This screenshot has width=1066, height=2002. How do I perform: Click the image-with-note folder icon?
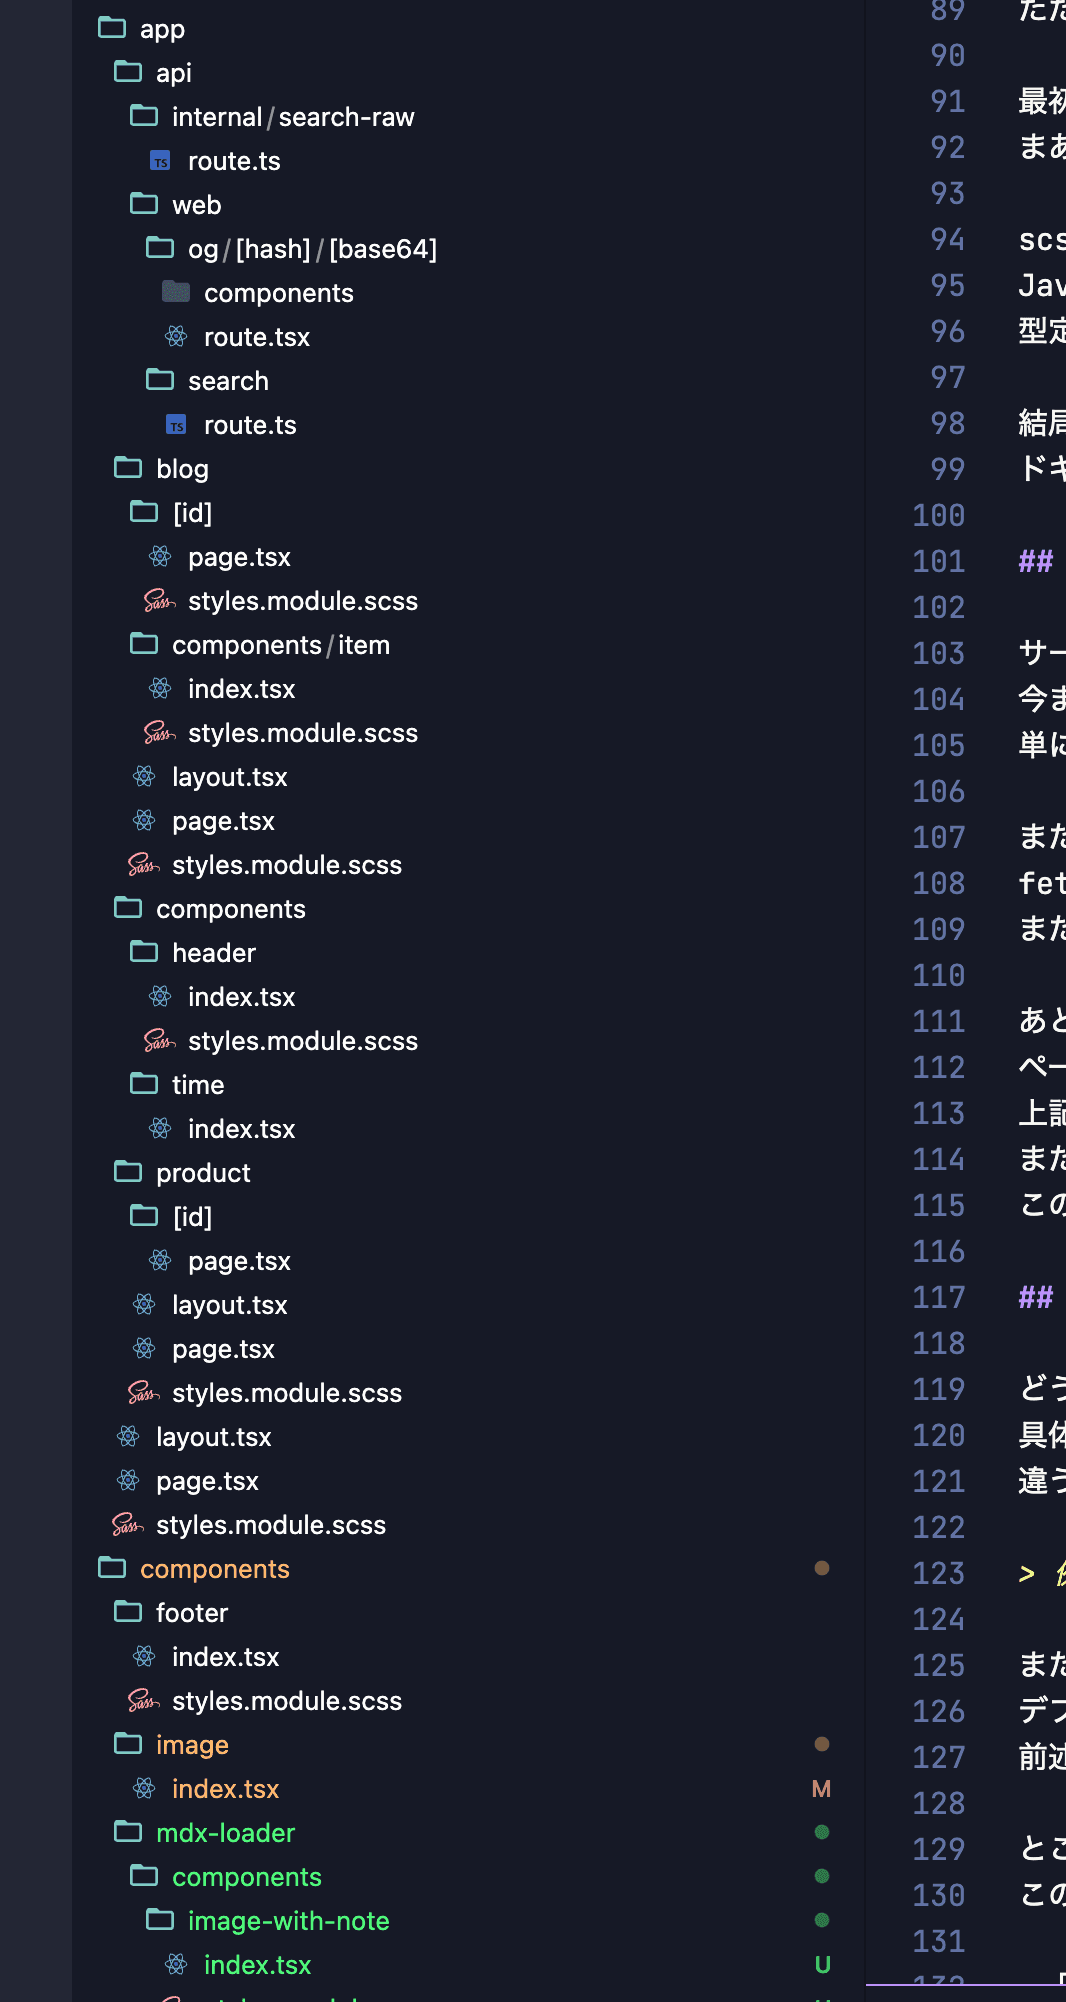[x=160, y=1920]
